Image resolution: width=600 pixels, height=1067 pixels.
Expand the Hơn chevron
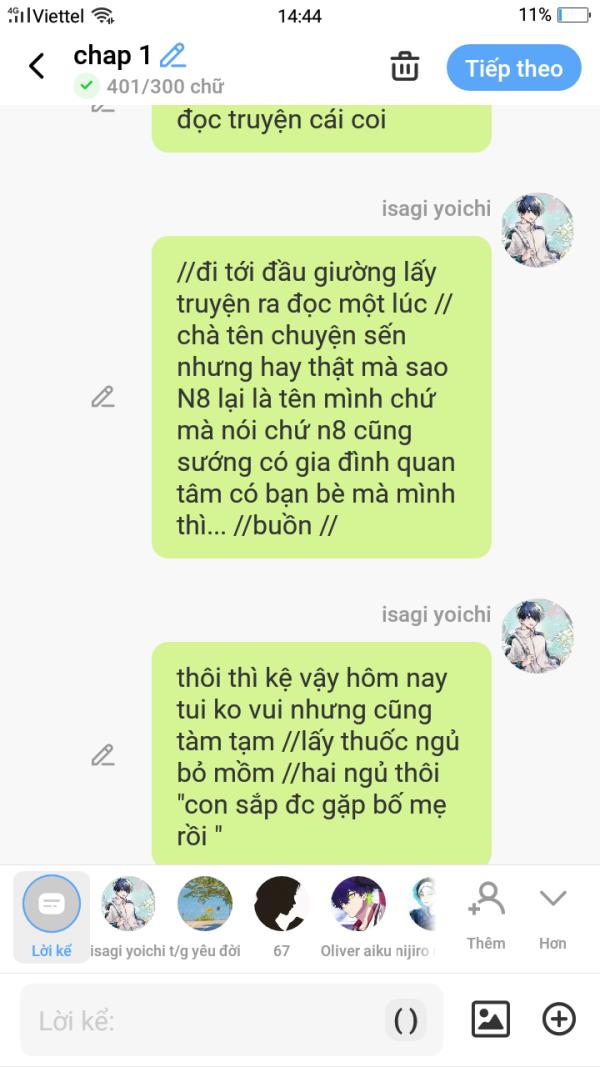point(552,915)
